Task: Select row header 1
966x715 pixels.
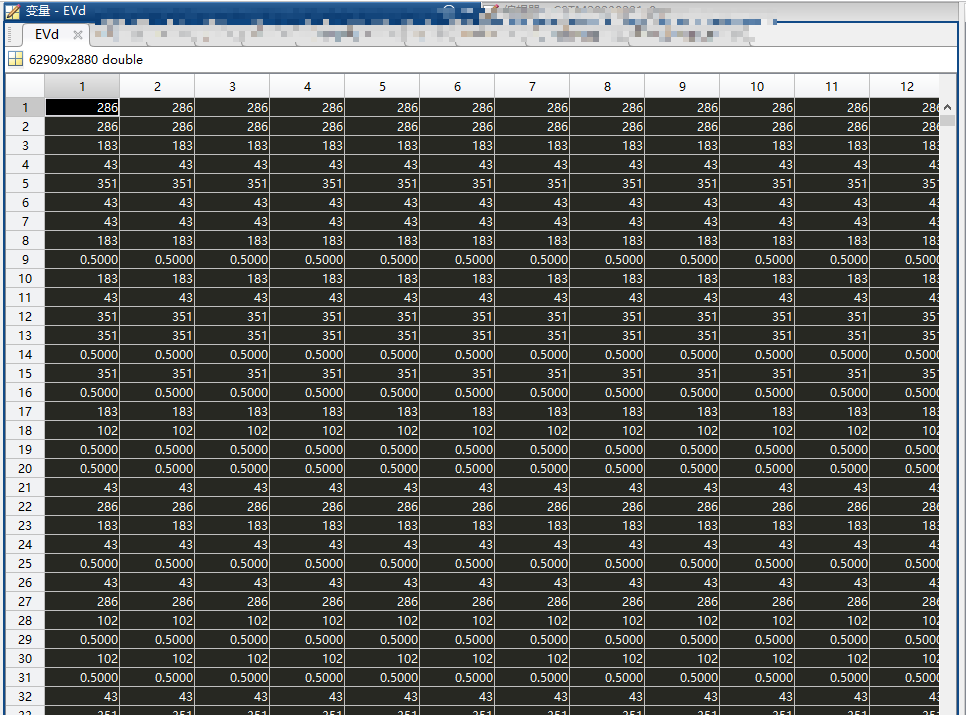Action: point(25,107)
